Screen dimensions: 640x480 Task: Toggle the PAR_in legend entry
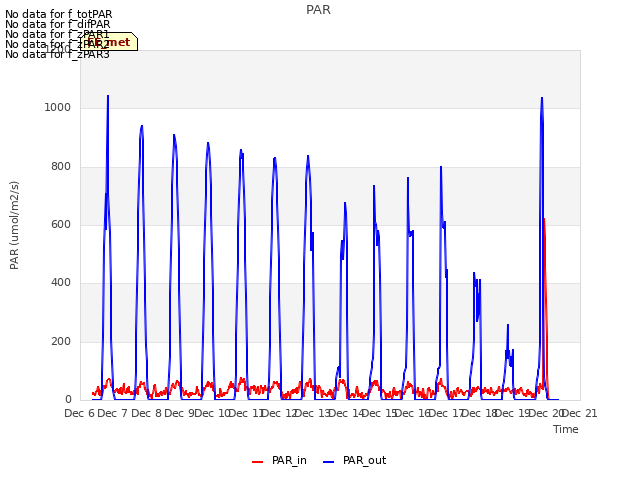click(279, 461)
